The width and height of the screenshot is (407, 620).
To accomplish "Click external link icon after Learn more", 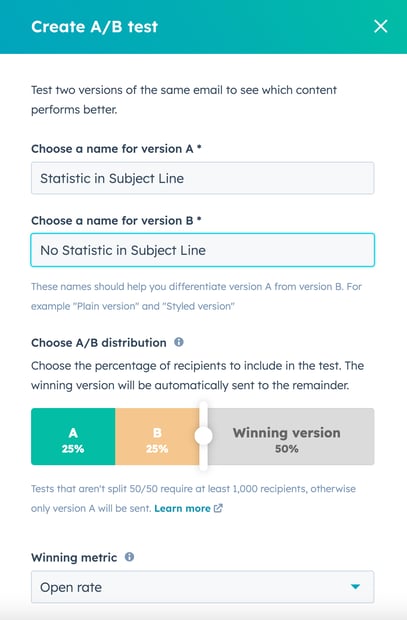I will point(218,508).
